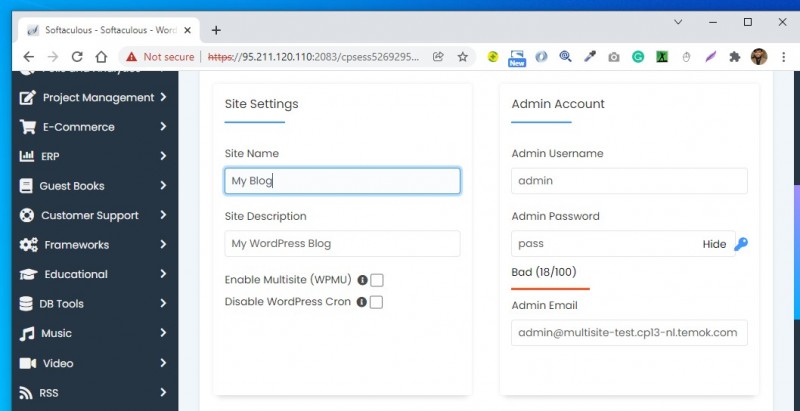The image size is (800, 411).
Task: Click the share page icon in address bar
Action: point(438,57)
